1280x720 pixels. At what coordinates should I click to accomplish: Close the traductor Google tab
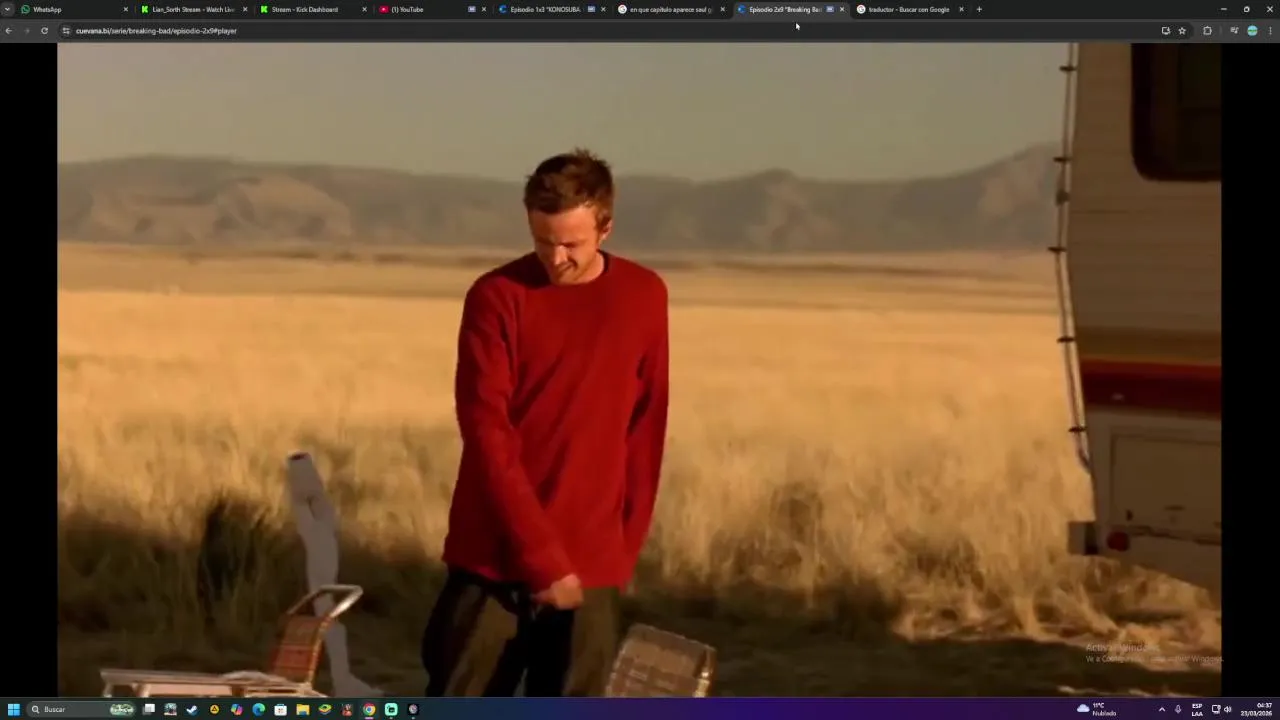(x=961, y=9)
